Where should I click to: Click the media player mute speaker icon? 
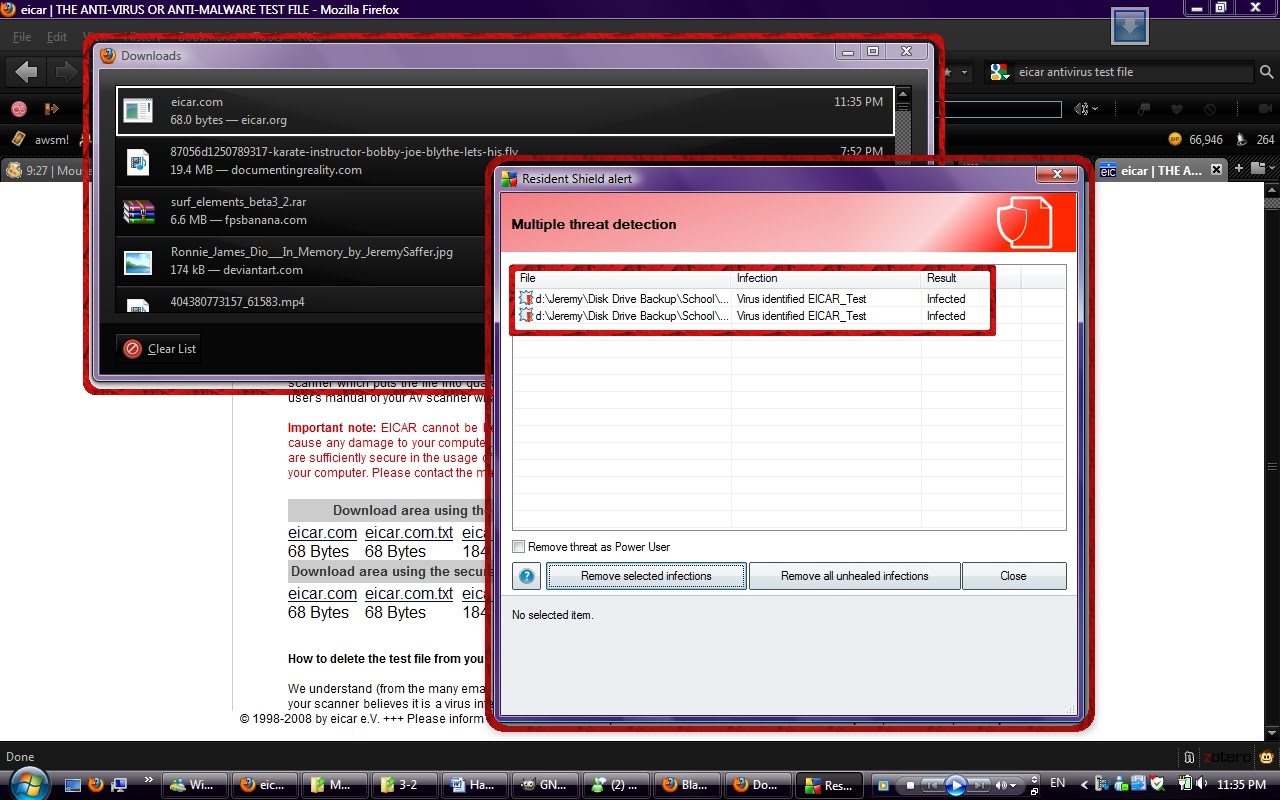pos(1002,785)
